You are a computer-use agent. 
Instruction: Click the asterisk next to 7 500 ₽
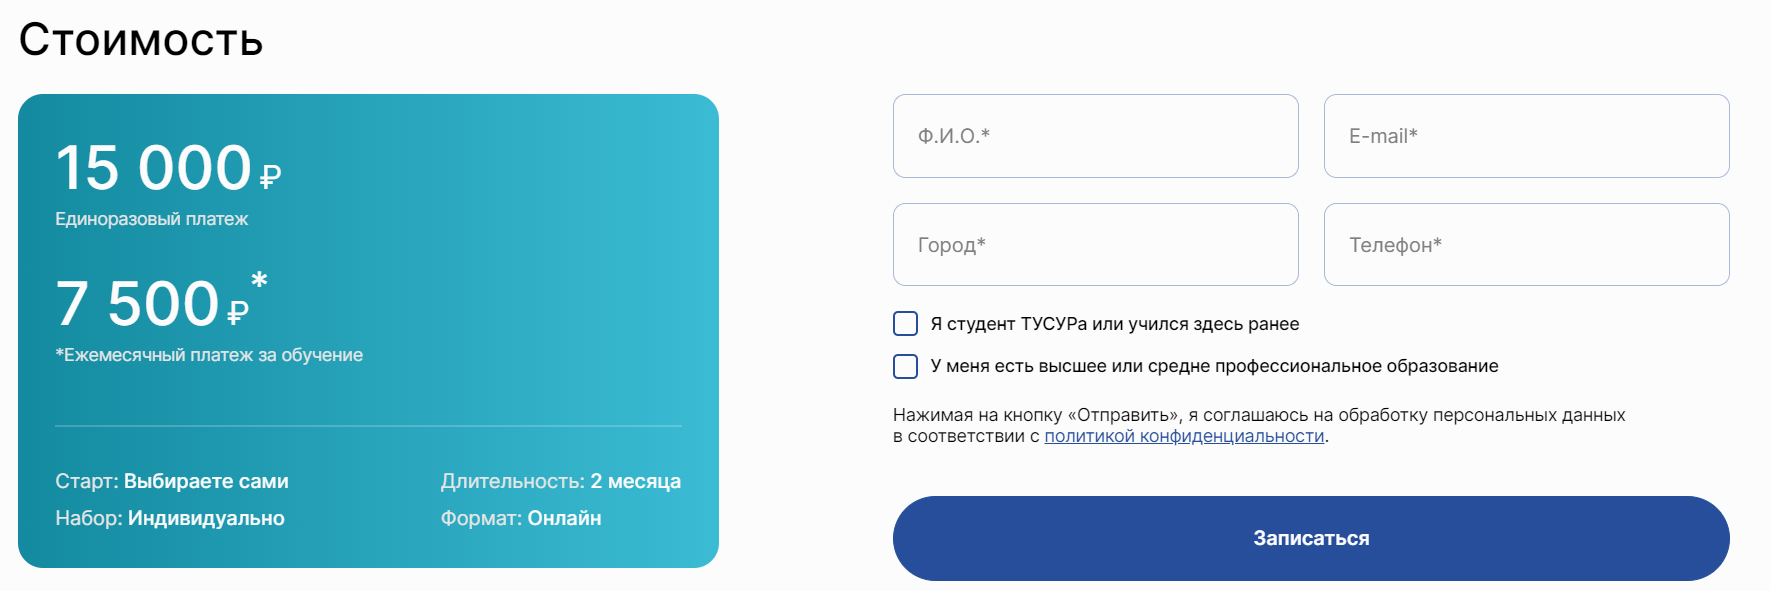259,280
